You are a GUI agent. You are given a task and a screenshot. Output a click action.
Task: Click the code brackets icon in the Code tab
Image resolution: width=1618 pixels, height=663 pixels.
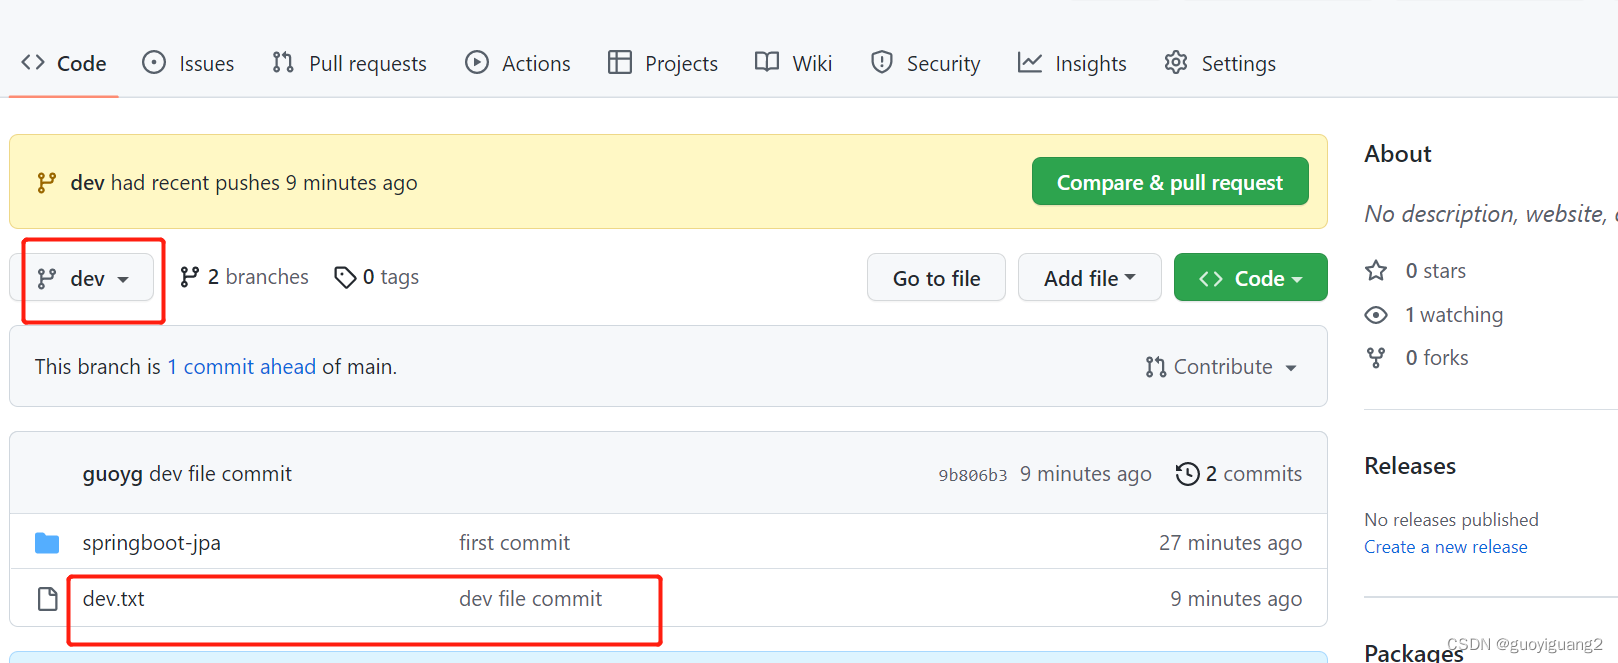click(x=33, y=62)
